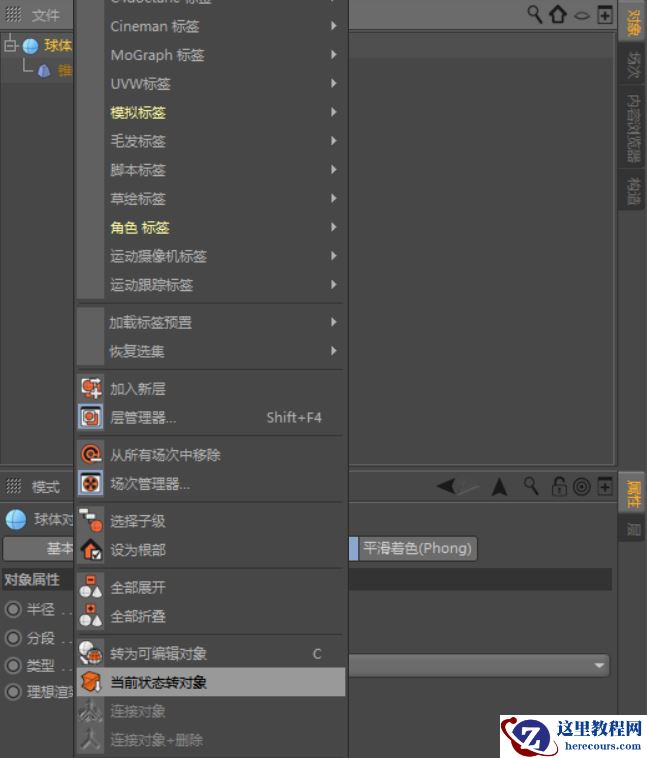
Task: Open the 文件 menu
Action: pos(46,16)
